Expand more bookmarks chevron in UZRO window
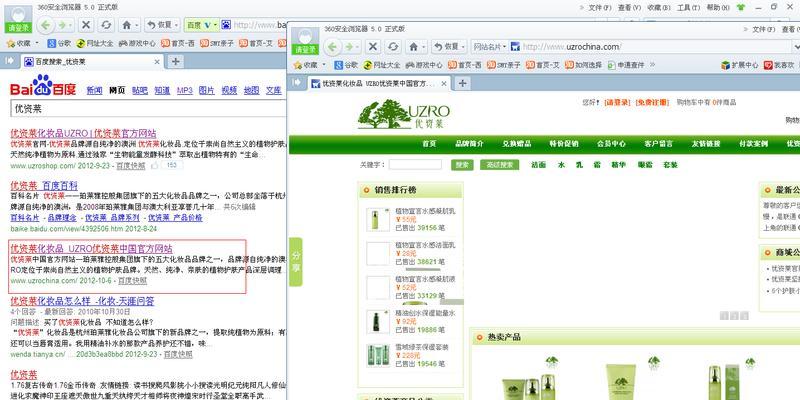 [652, 65]
